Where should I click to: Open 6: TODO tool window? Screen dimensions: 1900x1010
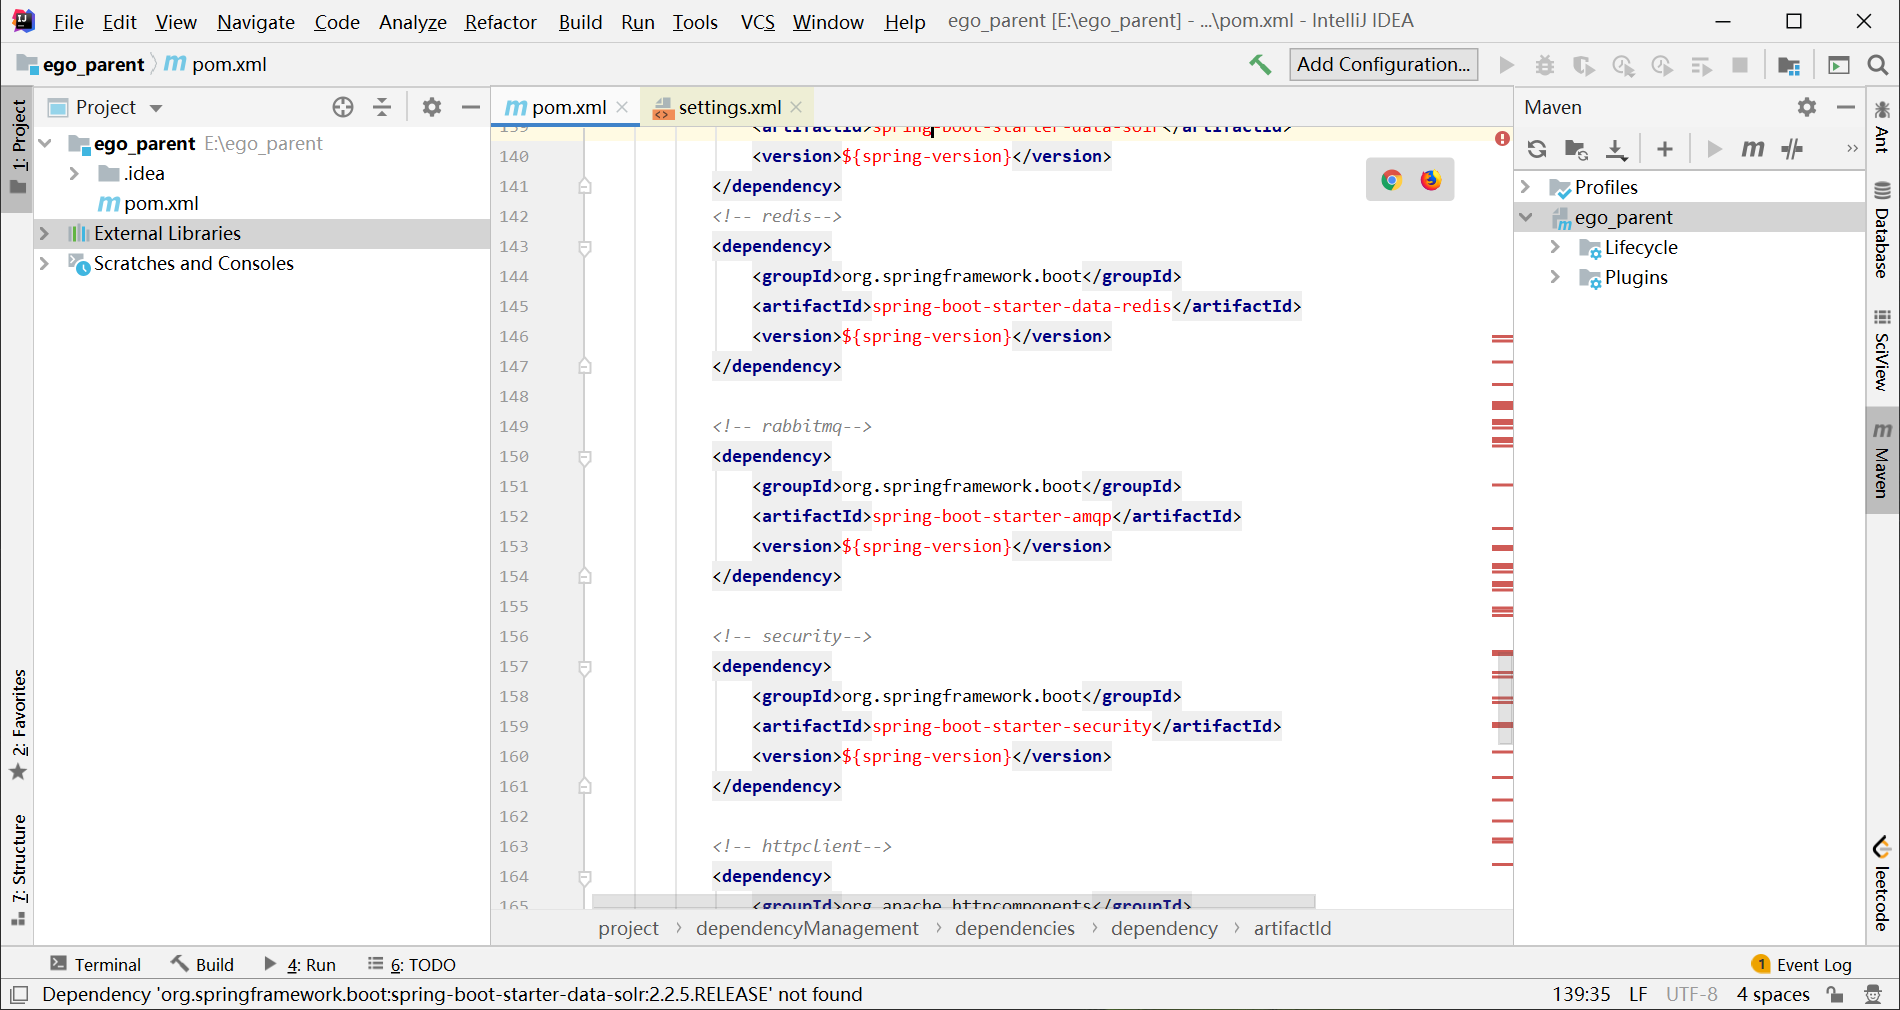(411, 964)
